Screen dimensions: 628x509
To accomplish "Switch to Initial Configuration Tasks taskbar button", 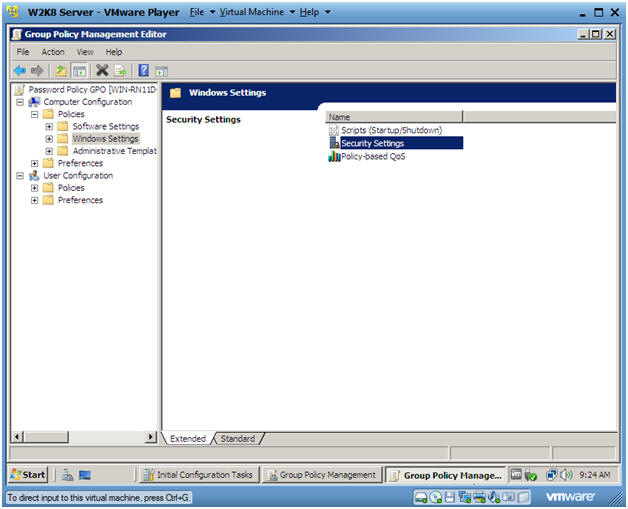I will point(199,475).
